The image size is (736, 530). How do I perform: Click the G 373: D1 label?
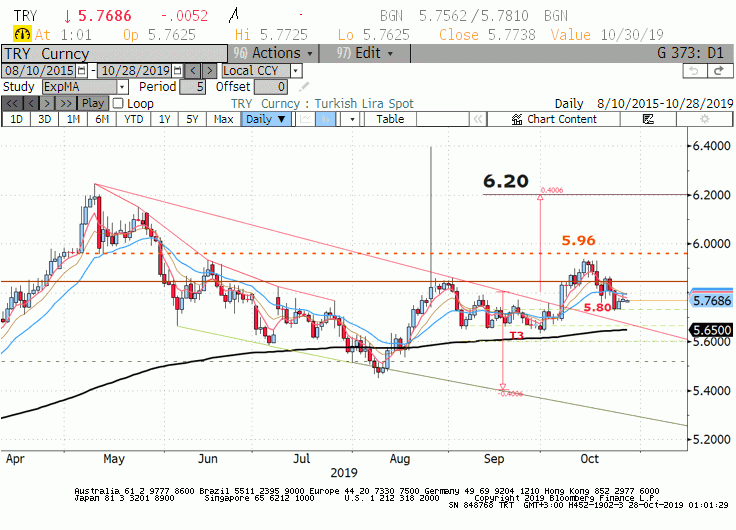tap(690, 53)
